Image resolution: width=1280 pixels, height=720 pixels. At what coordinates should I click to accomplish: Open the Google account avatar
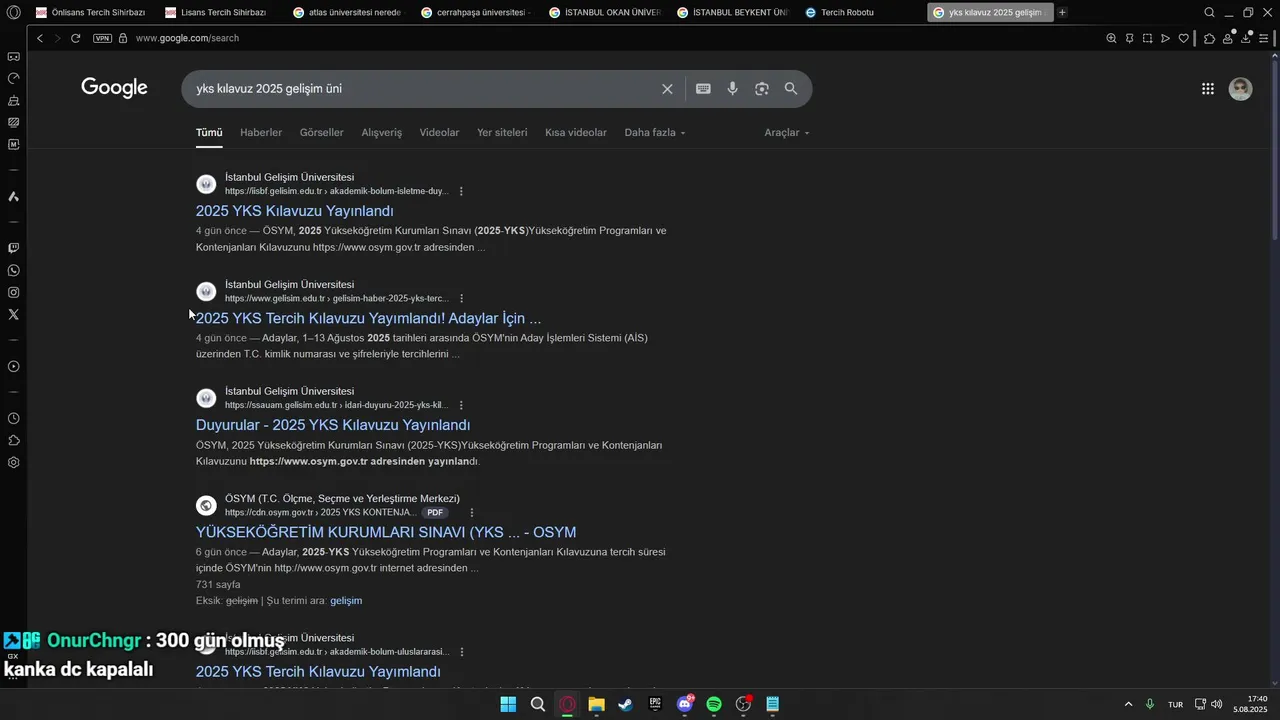pyautogui.click(x=1240, y=89)
